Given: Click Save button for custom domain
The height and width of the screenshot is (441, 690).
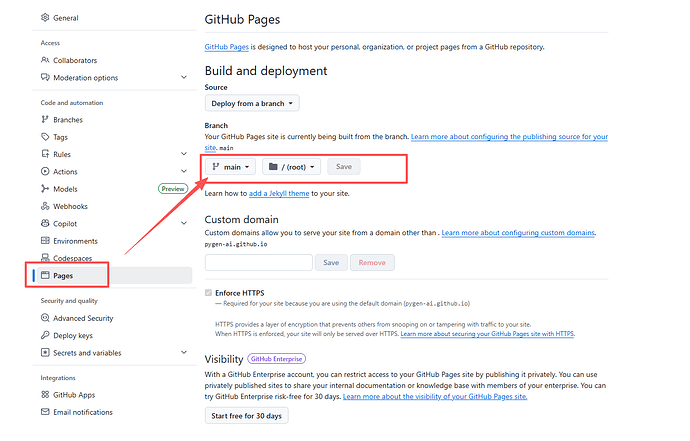Looking at the screenshot, I should pyautogui.click(x=331, y=263).
